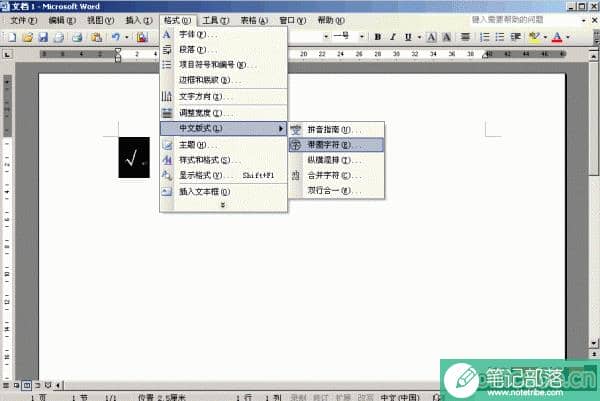
Task: Open the font color dropdown arrow
Action: click(568, 37)
